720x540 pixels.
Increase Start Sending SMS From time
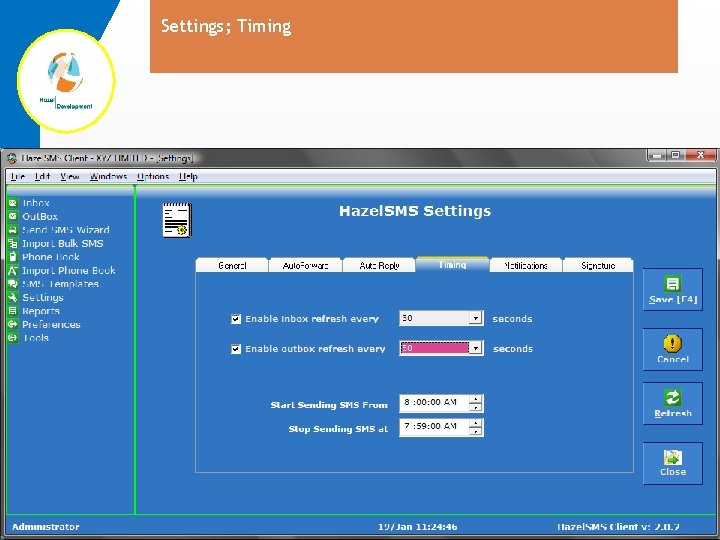point(476,399)
